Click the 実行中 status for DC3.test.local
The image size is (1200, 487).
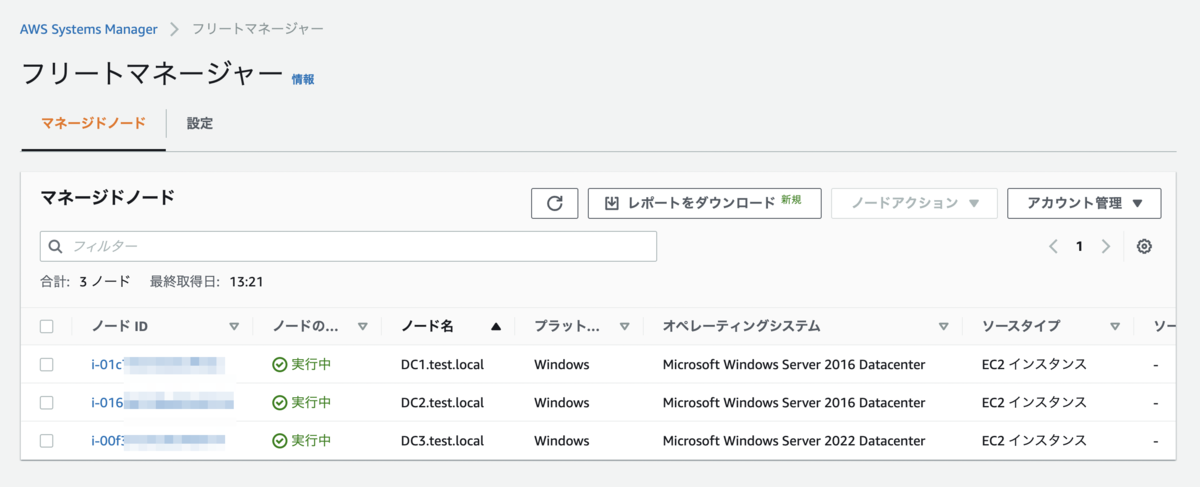[302, 440]
